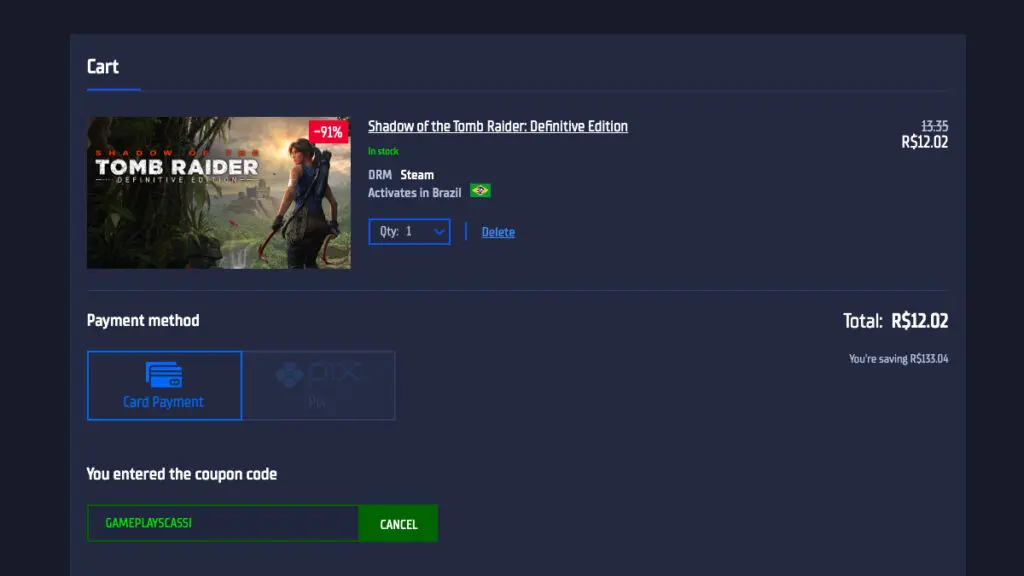The height and width of the screenshot is (576, 1024).
Task: Click the green In stock label
Action: [x=383, y=152]
